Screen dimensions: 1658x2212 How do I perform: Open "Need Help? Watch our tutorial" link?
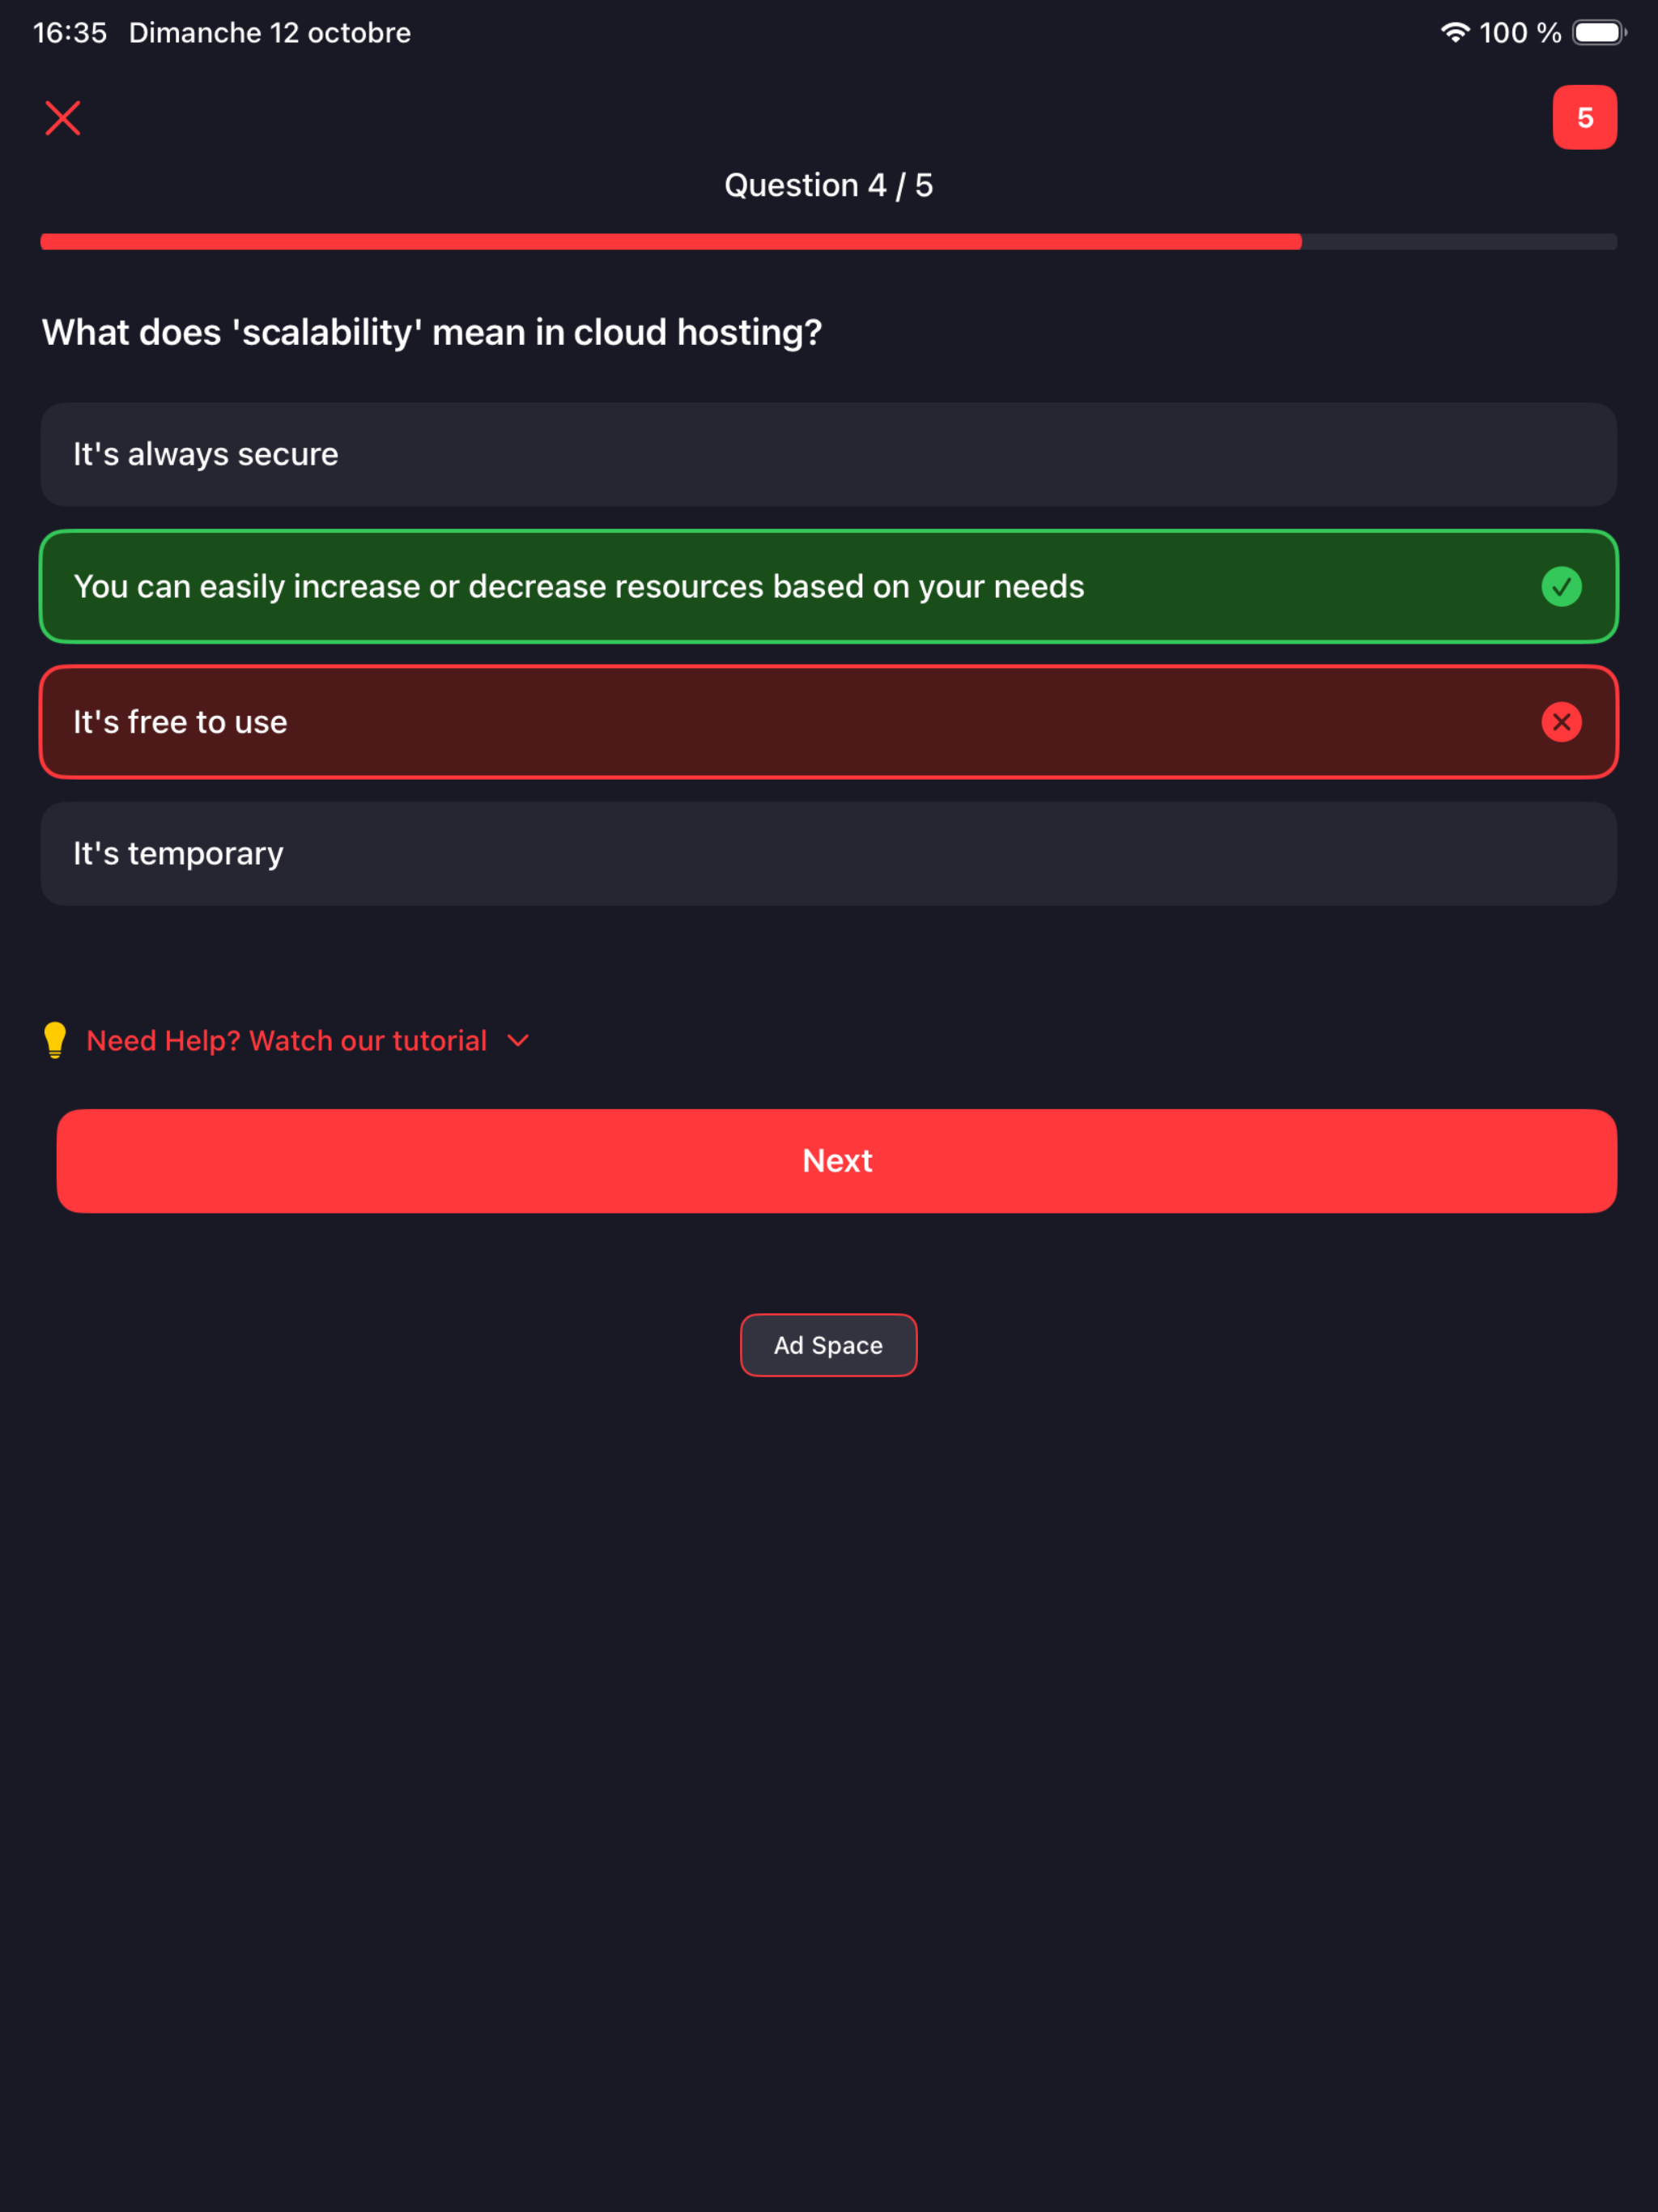point(287,1041)
